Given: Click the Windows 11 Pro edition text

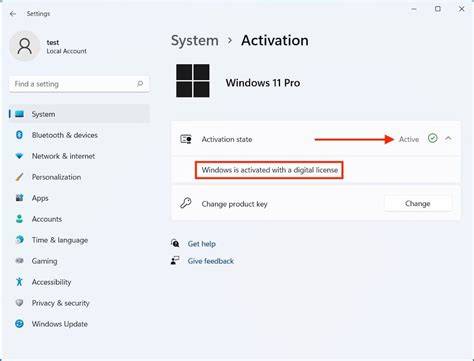Looking at the screenshot, I should click(x=263, y=83).
